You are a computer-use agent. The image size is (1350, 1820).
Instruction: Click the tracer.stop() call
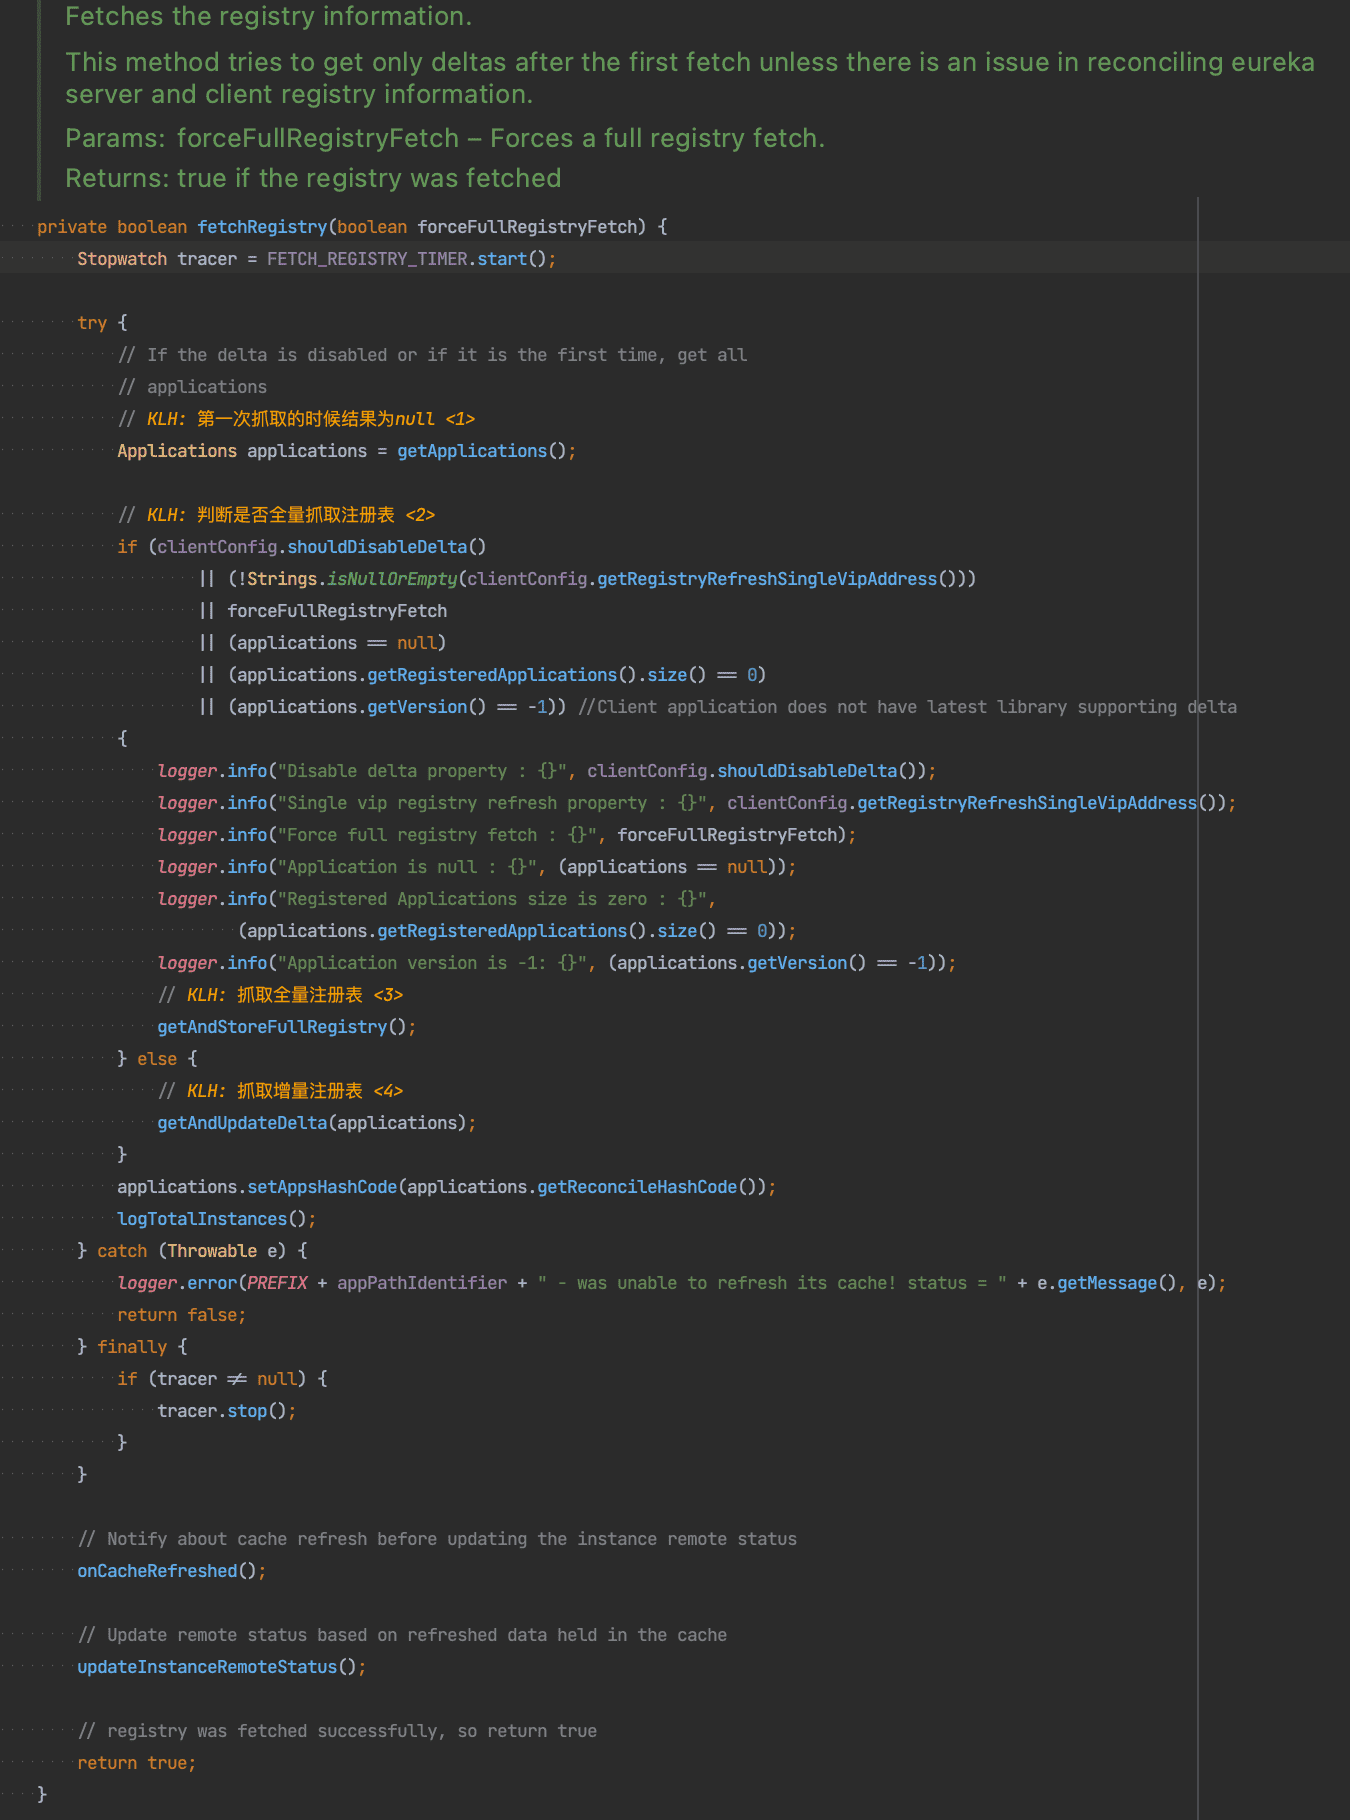click(x=222, y=1411)
